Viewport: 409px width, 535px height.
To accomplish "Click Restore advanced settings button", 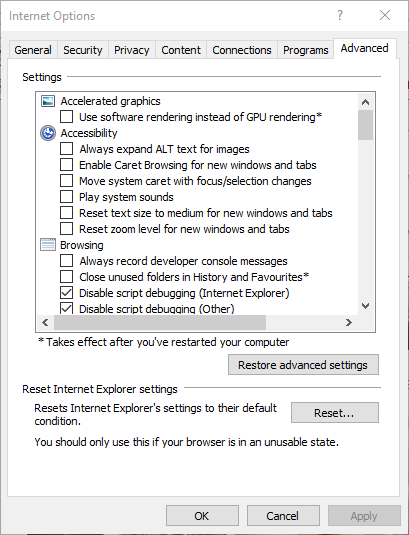I will 303,365.
